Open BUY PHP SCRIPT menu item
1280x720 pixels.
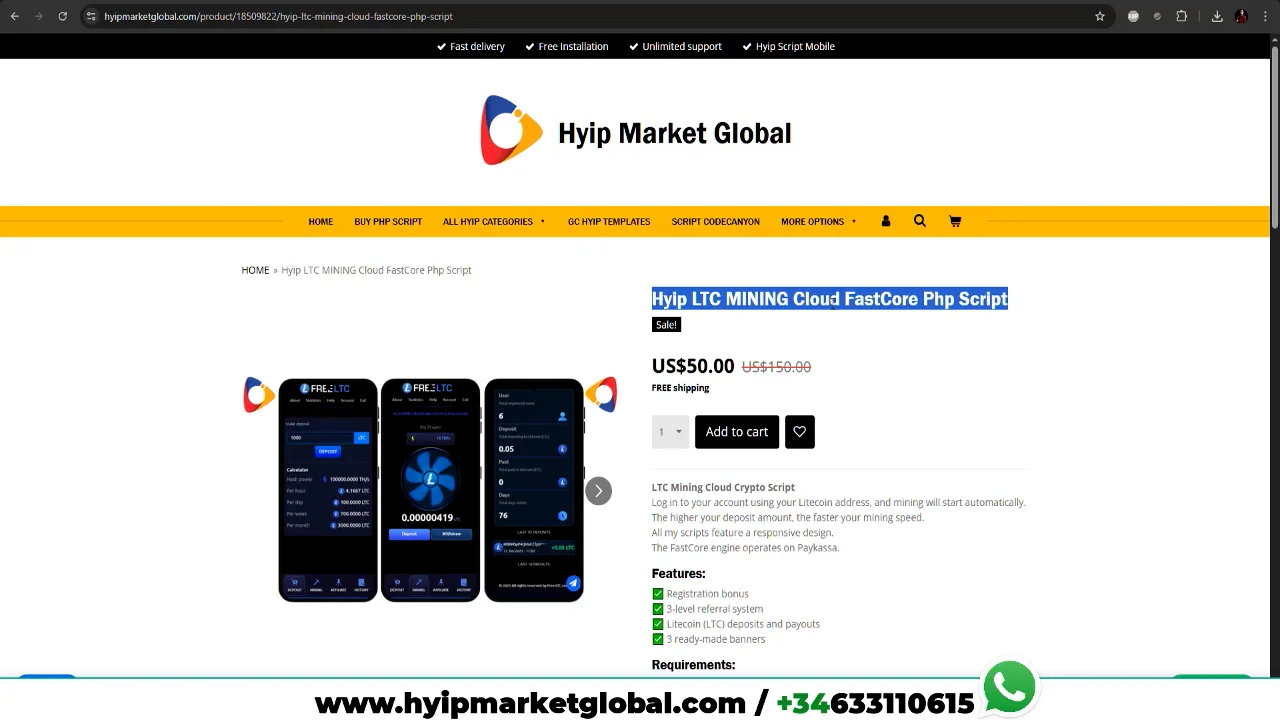pyautogui.click(x=388, y=221)
